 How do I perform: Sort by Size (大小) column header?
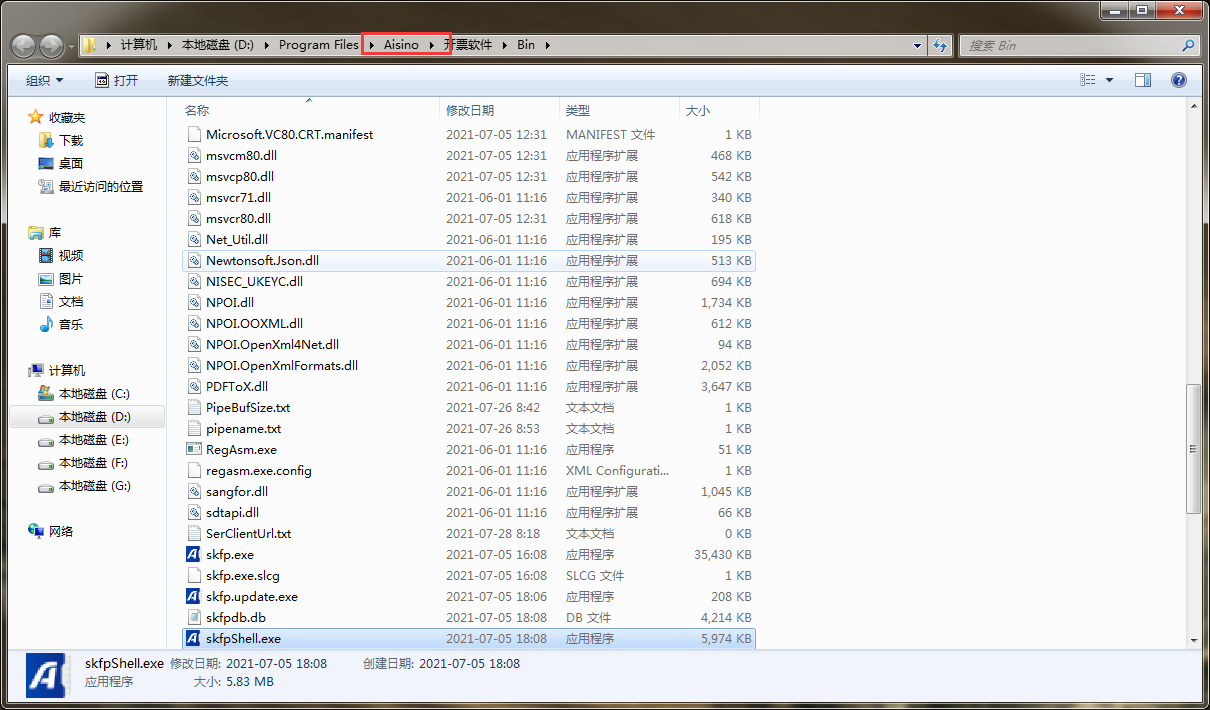tap(719, 110)
